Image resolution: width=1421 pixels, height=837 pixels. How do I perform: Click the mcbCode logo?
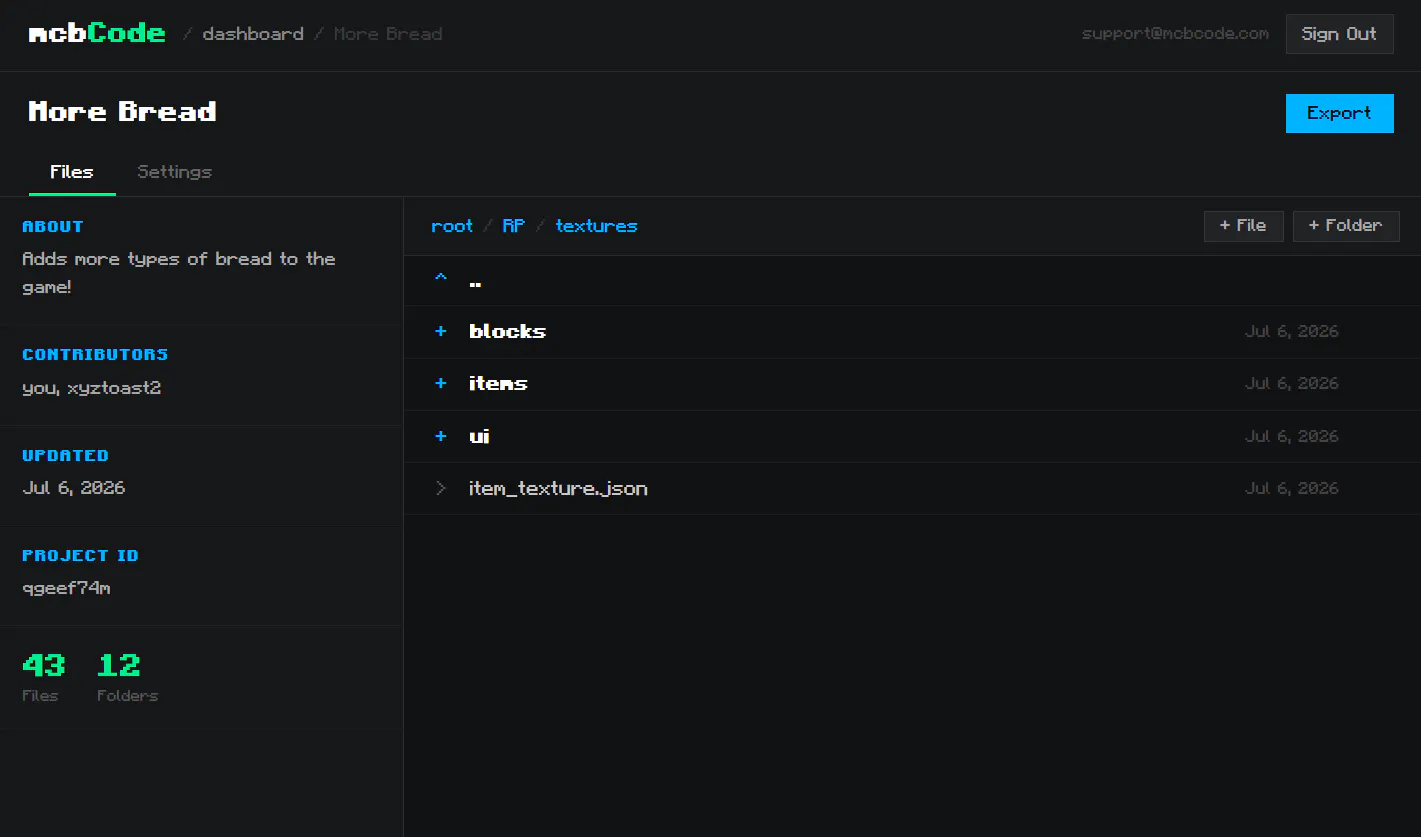pyautogui.click(x=97, y=33)
